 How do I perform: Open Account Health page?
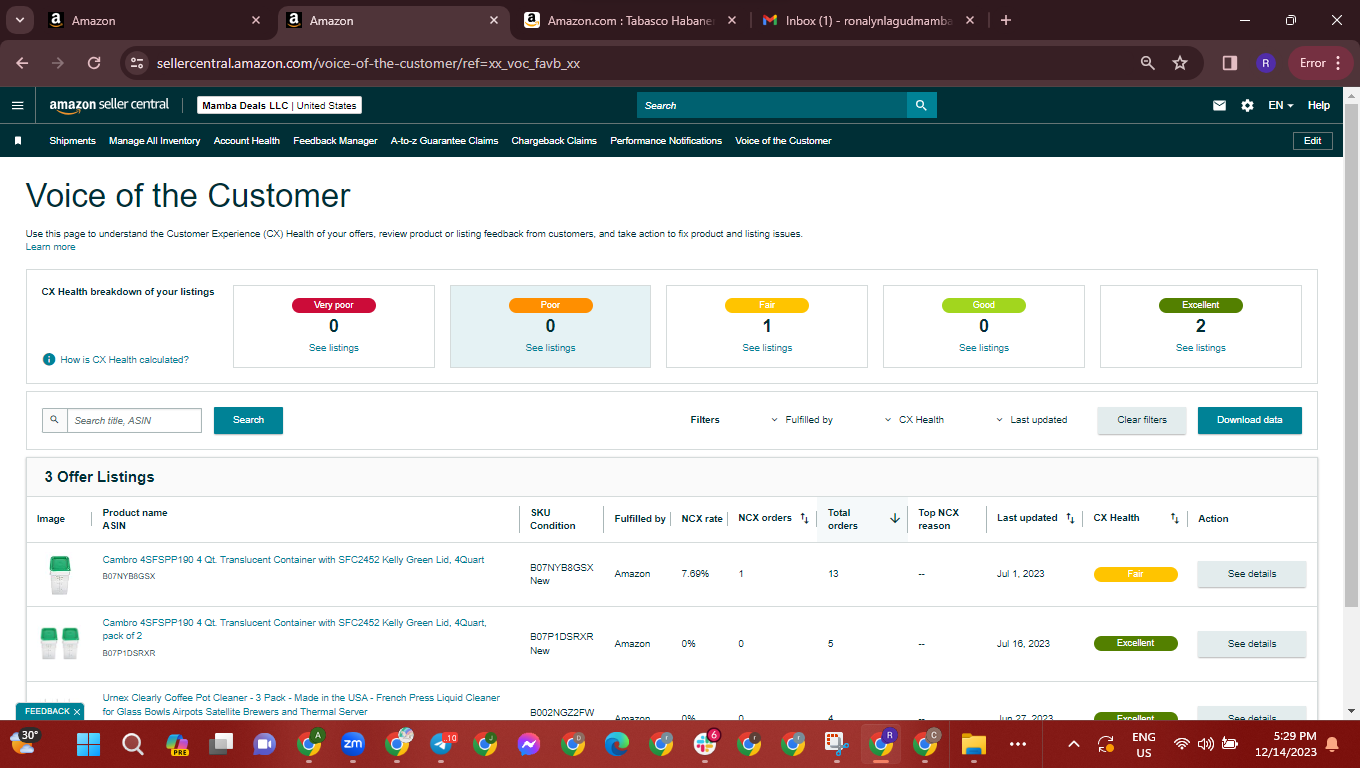(247, 141)
